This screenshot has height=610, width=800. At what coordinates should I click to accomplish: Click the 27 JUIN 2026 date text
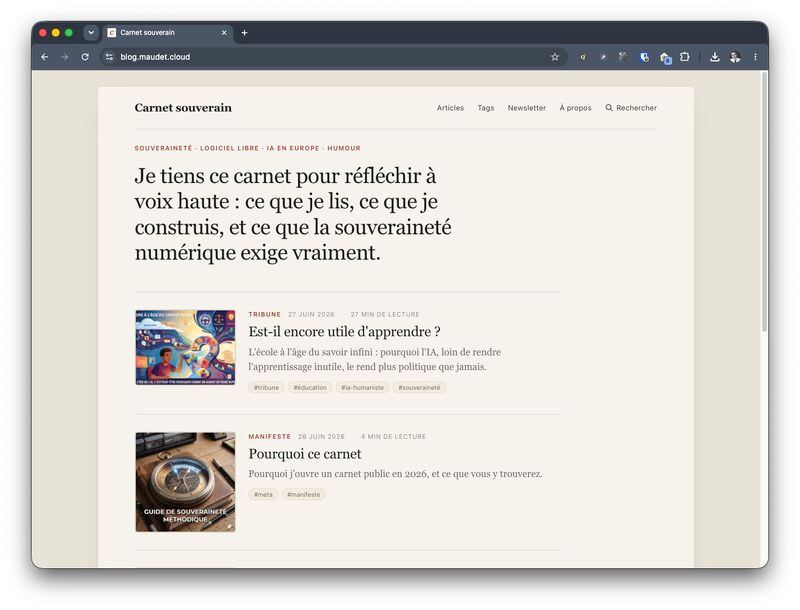coord(311,314)
